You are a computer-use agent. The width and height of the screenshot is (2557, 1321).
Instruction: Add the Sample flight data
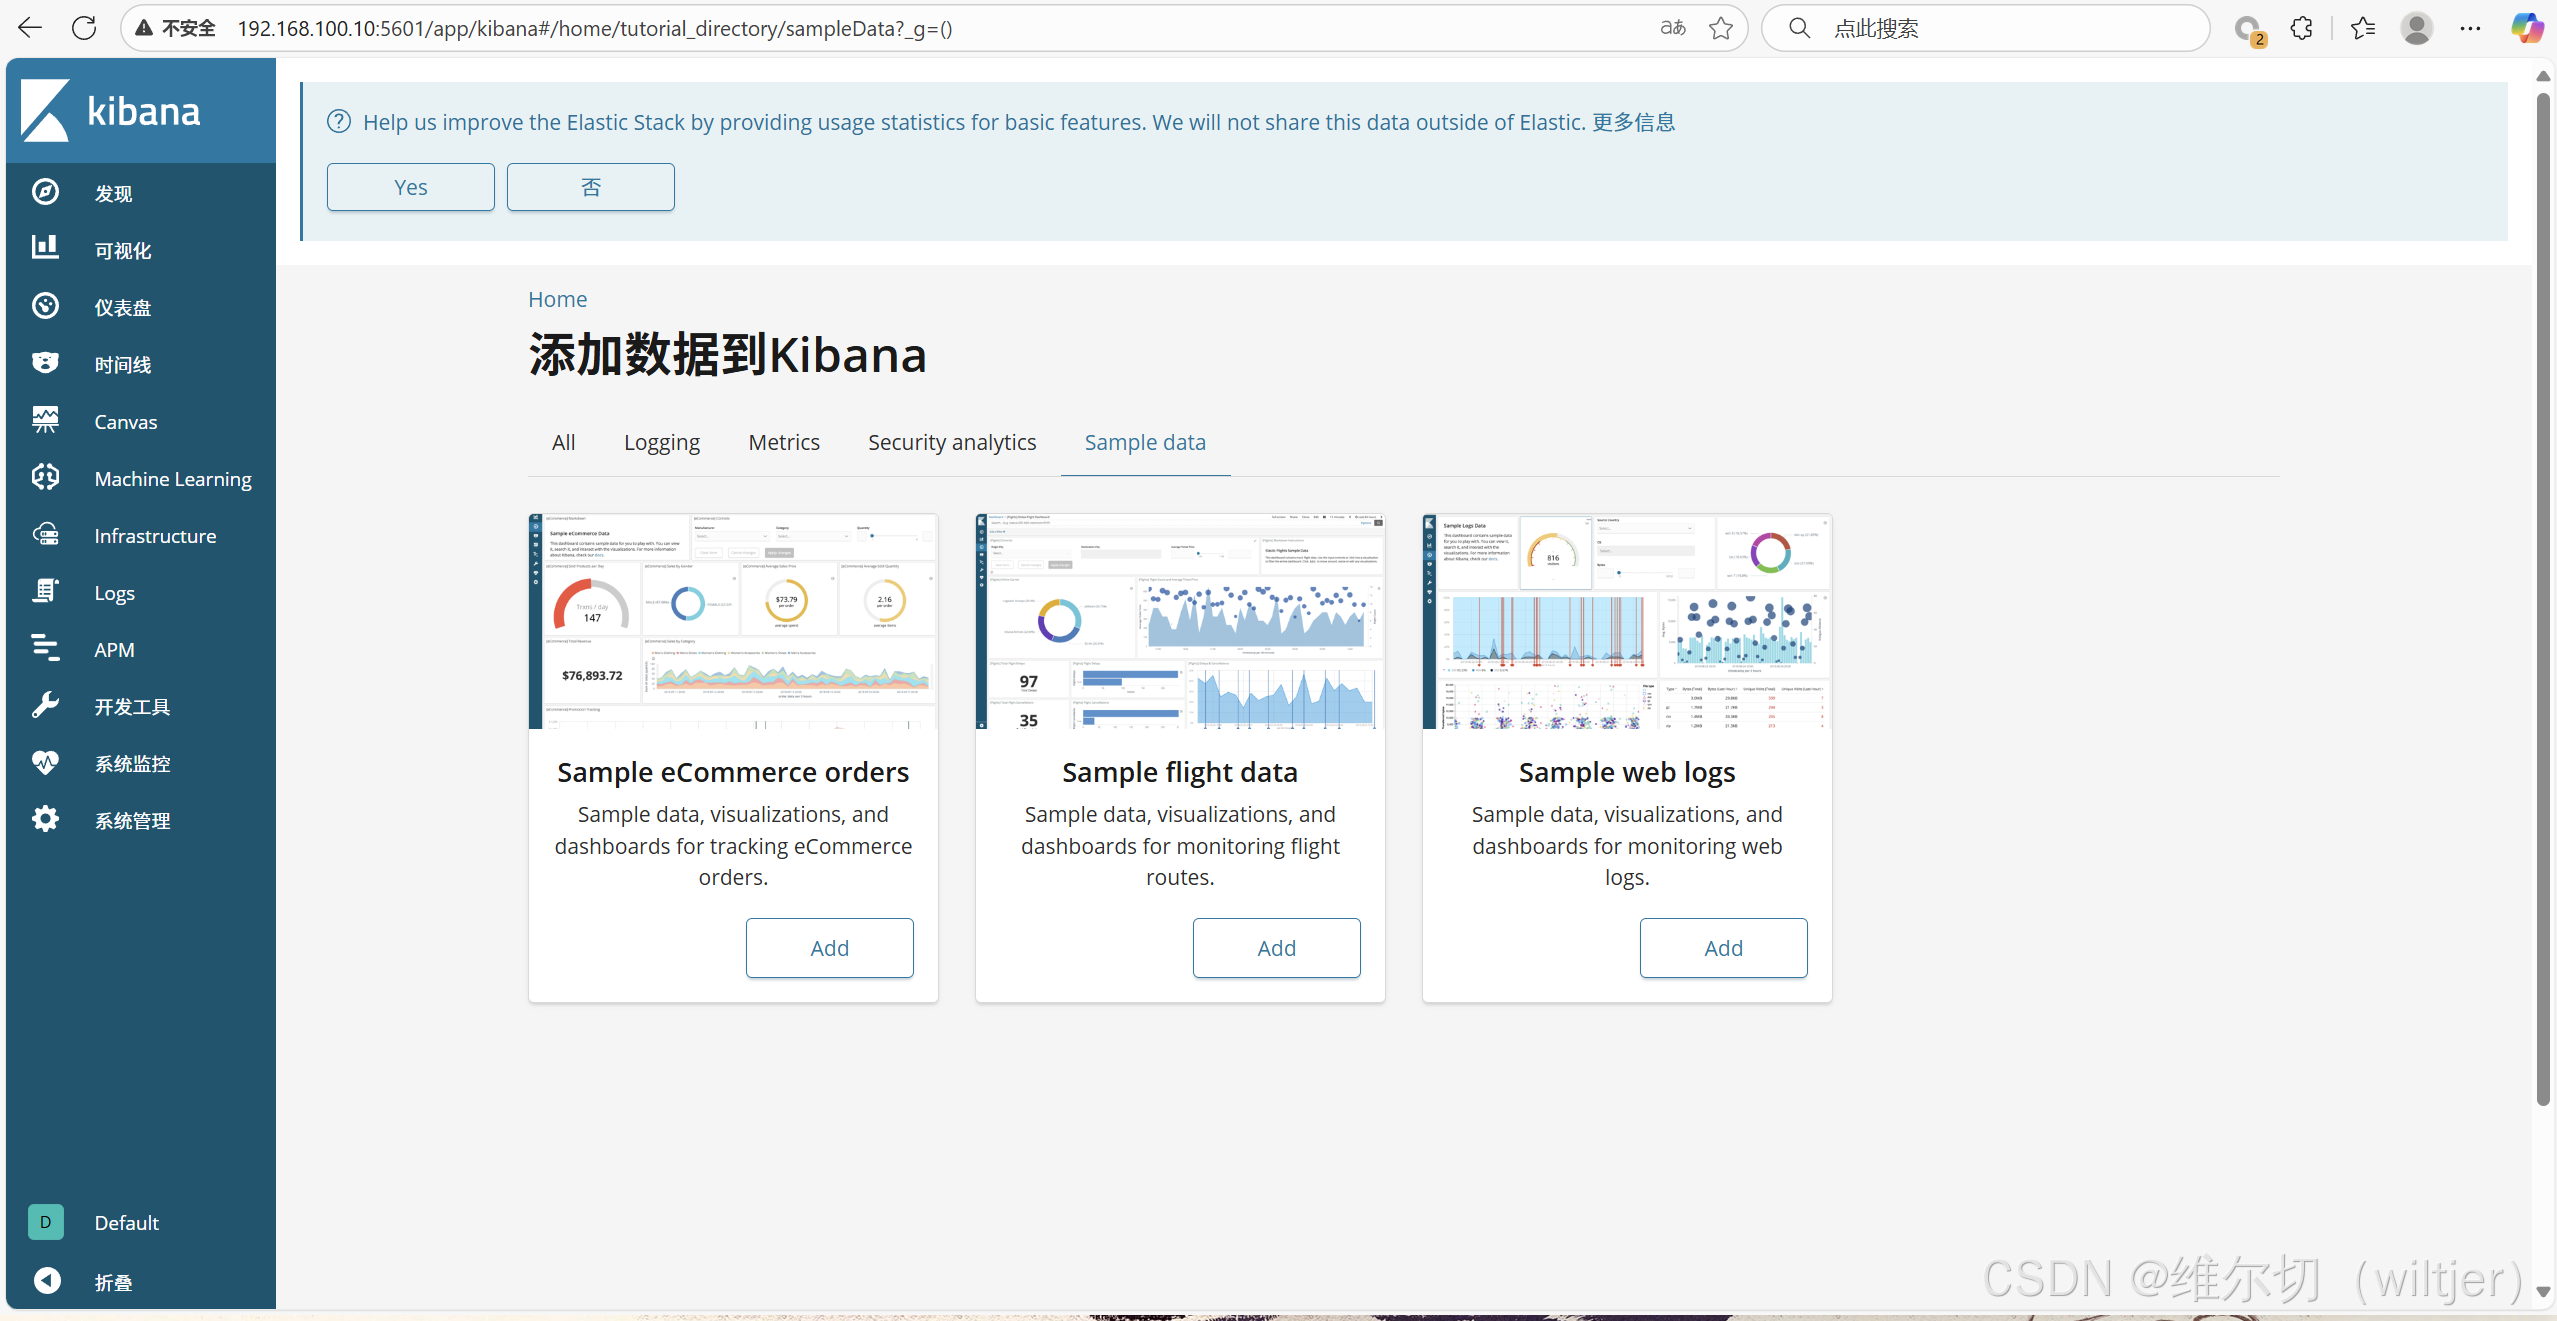pyautogui.click(x=1275, y=948)
